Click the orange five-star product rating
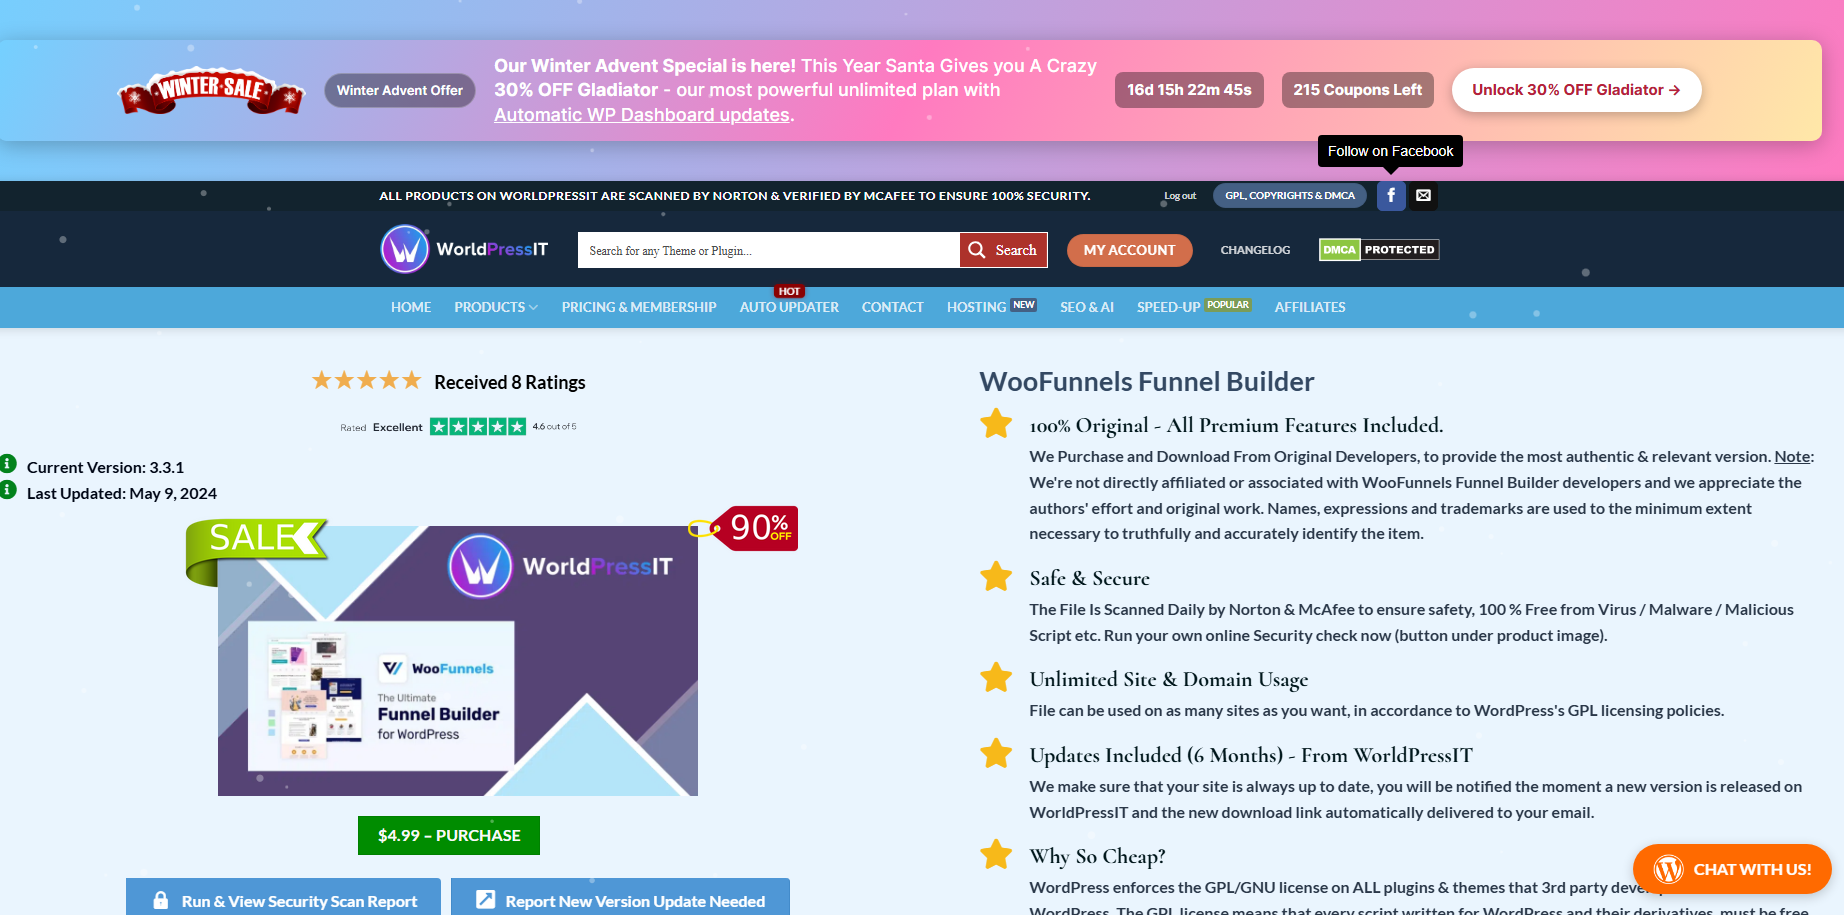 tap(366, 381)
